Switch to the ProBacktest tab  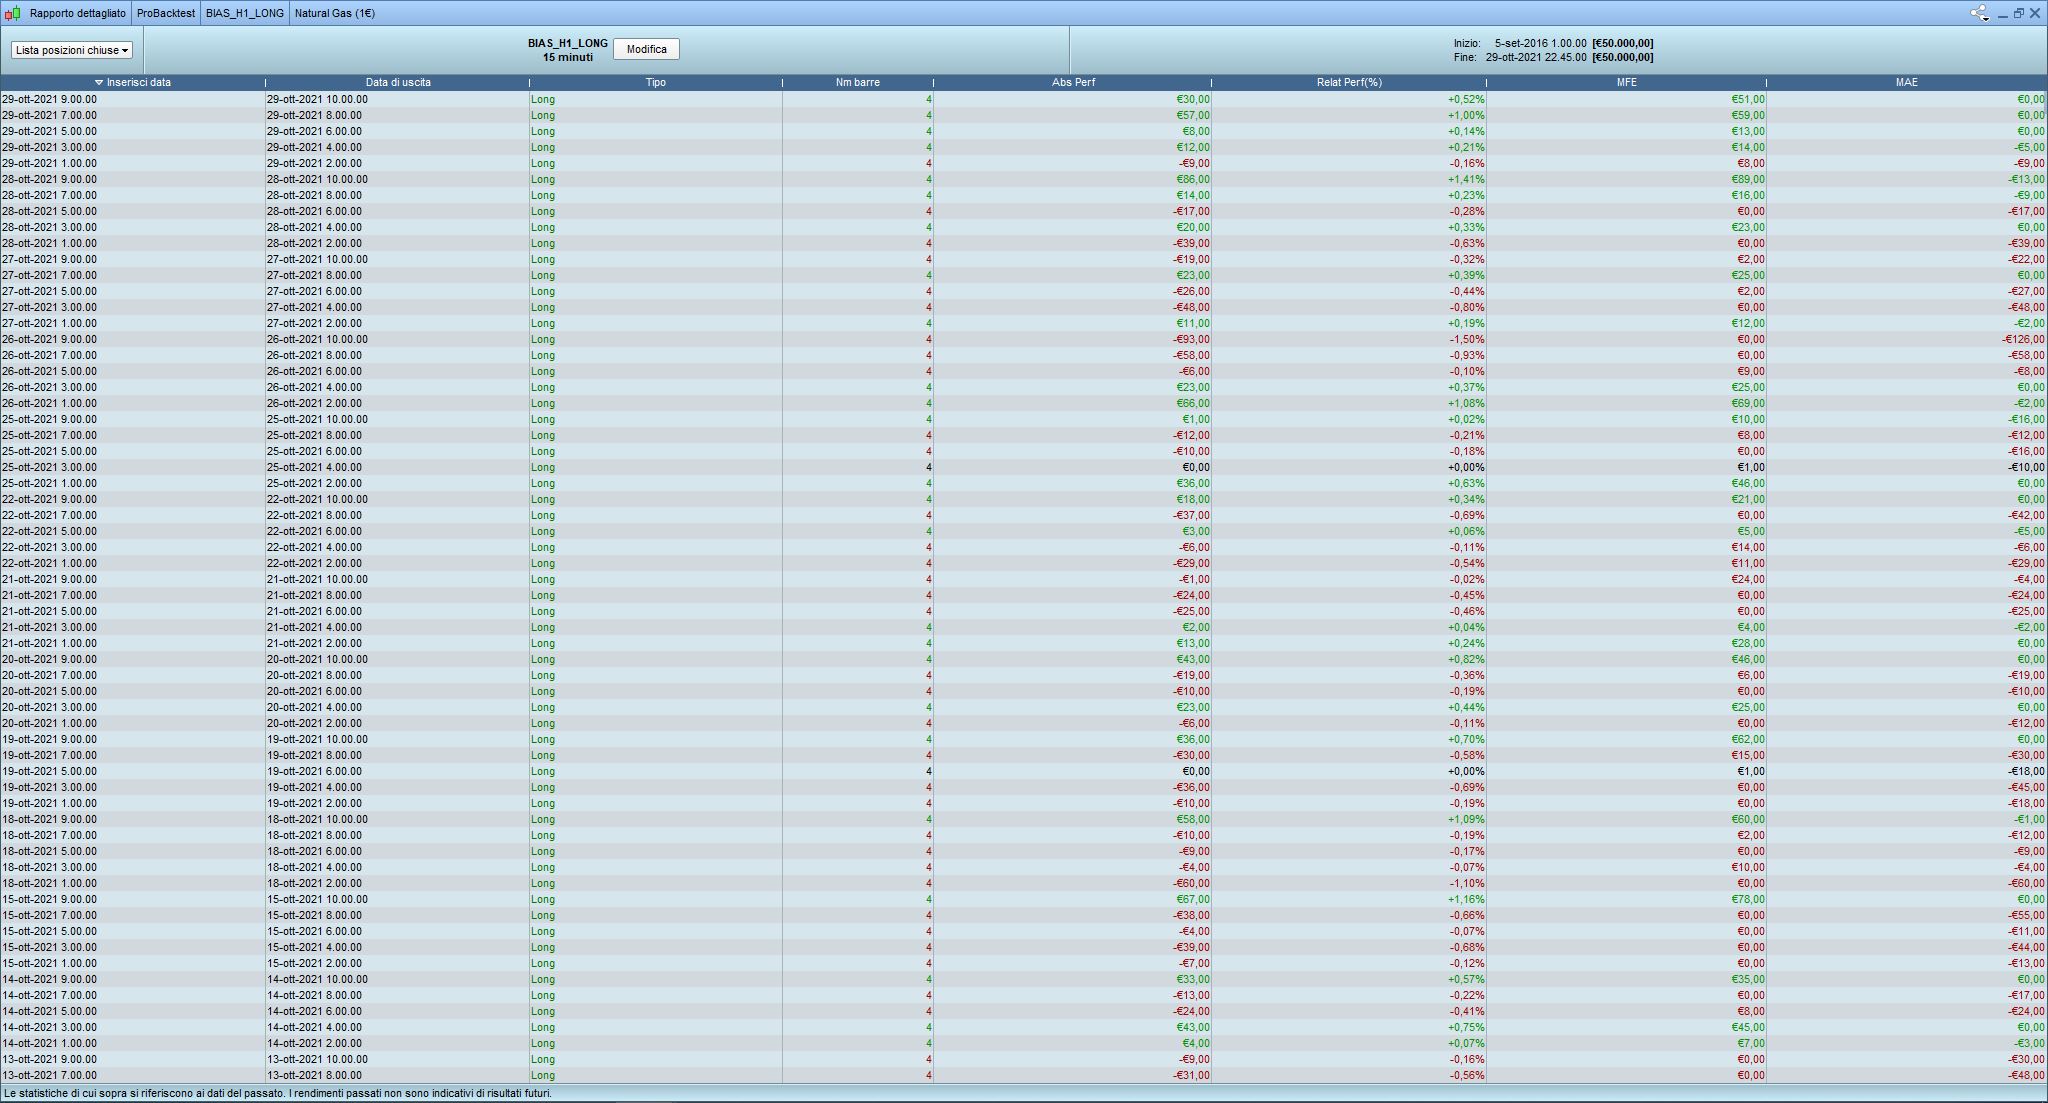pyautogui.click(x=165, y=13)
